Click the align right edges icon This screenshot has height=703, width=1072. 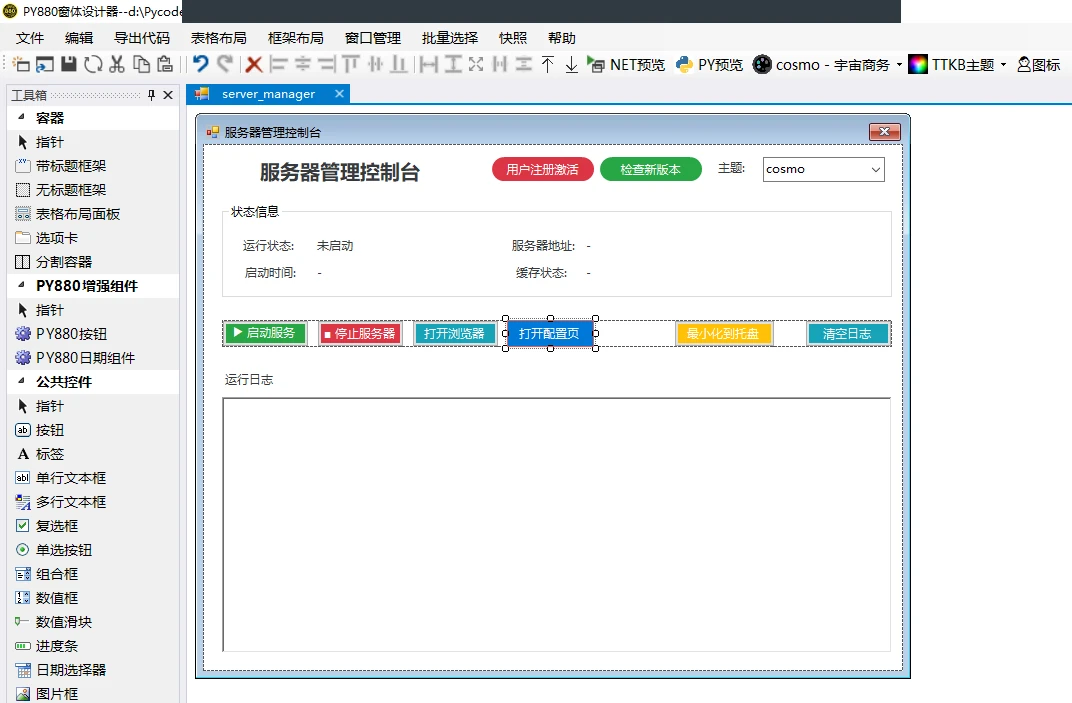[x=326, y=64]
